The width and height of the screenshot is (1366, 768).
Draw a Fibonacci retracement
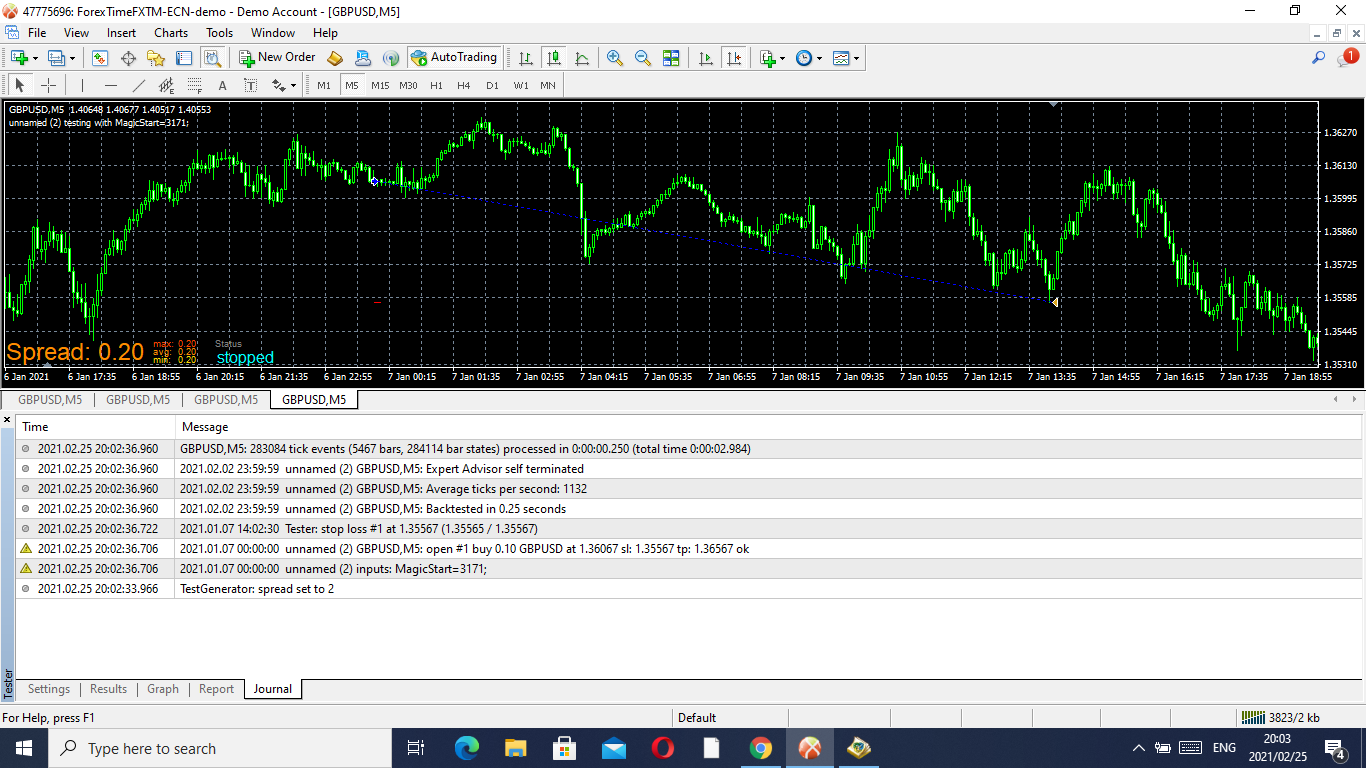coord(195,85)
